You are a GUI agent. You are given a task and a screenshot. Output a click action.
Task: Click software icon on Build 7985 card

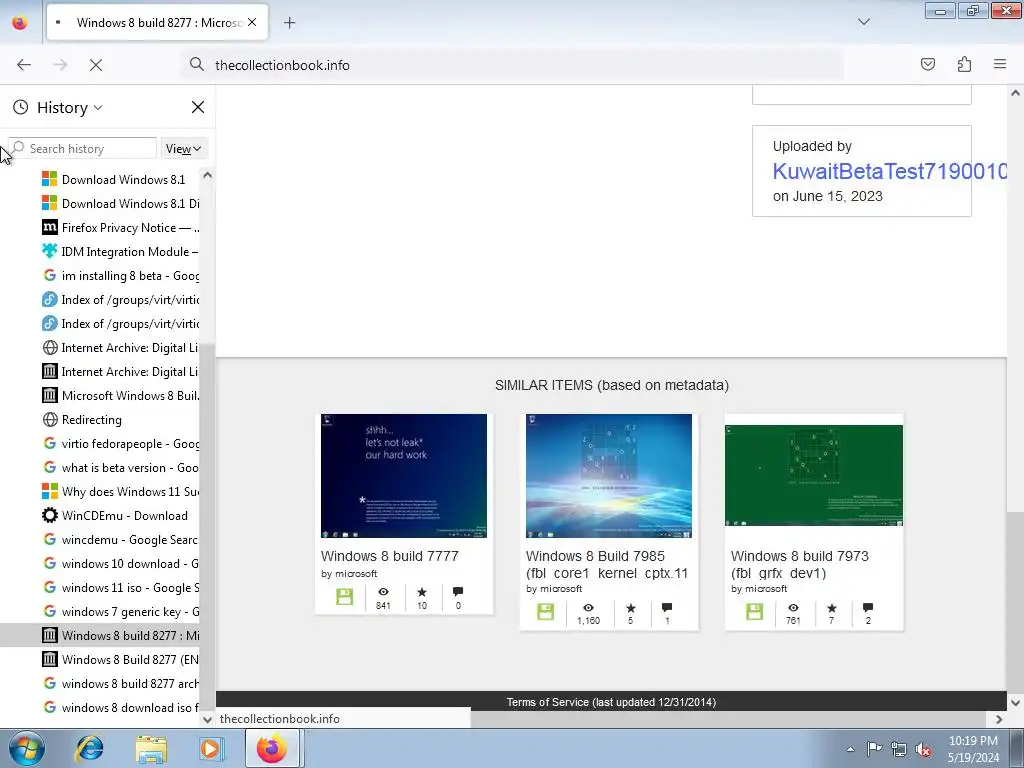tap(545, 612)
